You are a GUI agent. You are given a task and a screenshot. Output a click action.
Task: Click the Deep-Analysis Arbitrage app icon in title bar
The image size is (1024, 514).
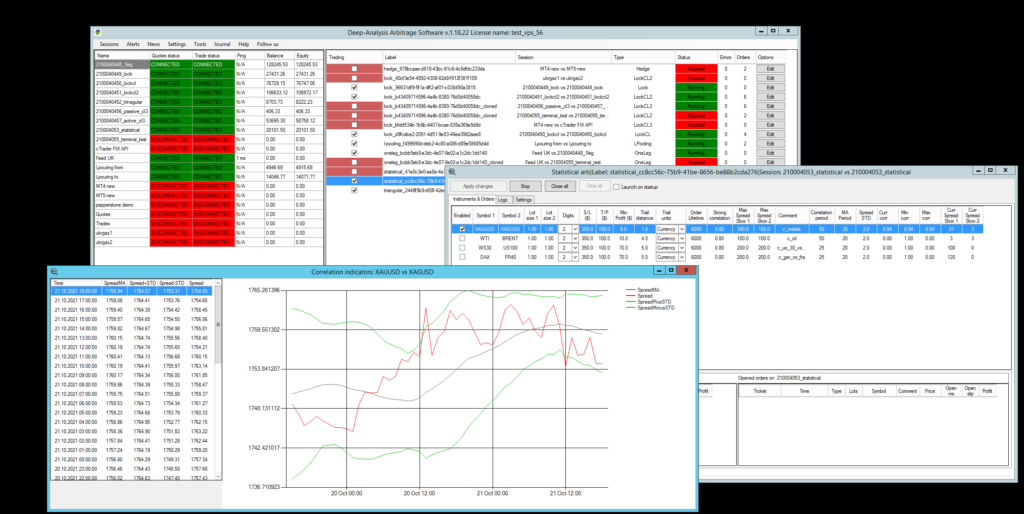point(98,31)
